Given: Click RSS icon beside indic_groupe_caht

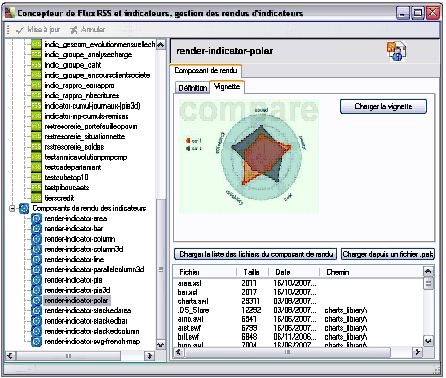Looking at the screenshot, I should (x=36, y=65).
